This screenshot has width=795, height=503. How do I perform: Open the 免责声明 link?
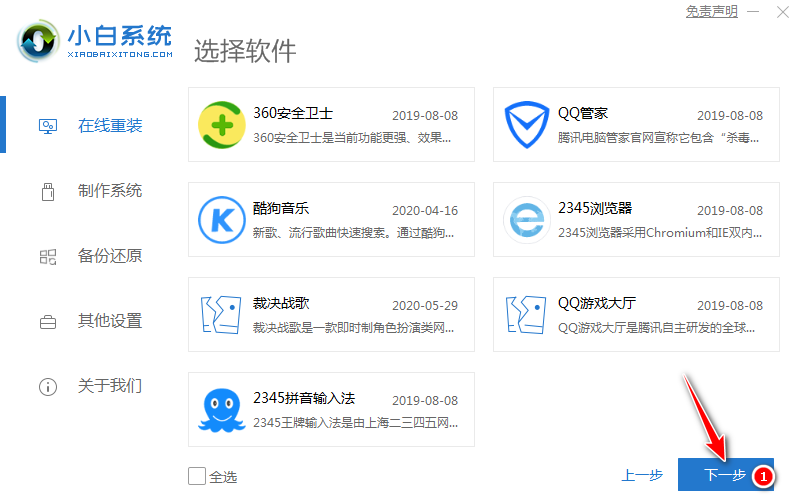[x=711, y=12]
